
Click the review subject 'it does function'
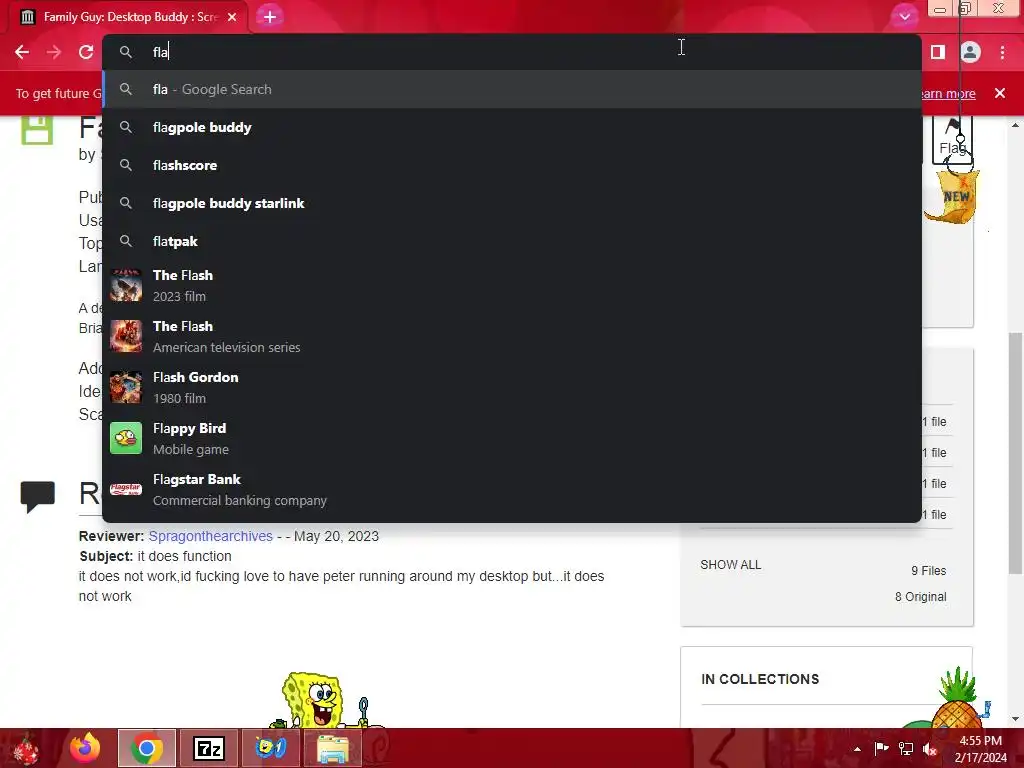pyautogui.click(x=184, y=556)
